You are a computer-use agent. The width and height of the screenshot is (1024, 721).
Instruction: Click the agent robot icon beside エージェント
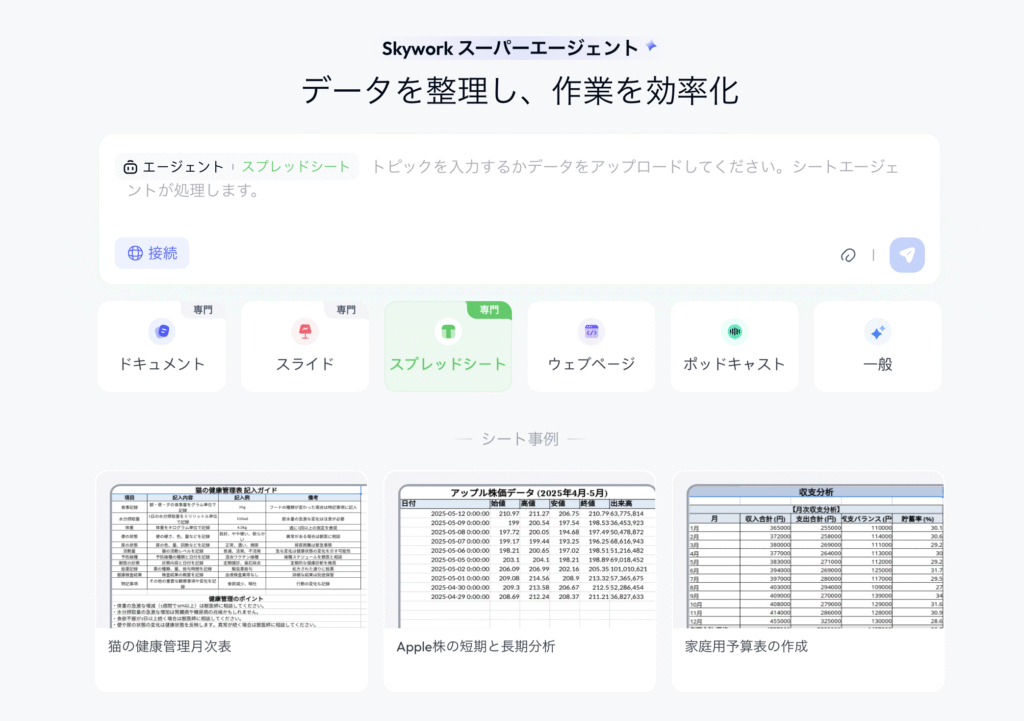click(130, 167)
